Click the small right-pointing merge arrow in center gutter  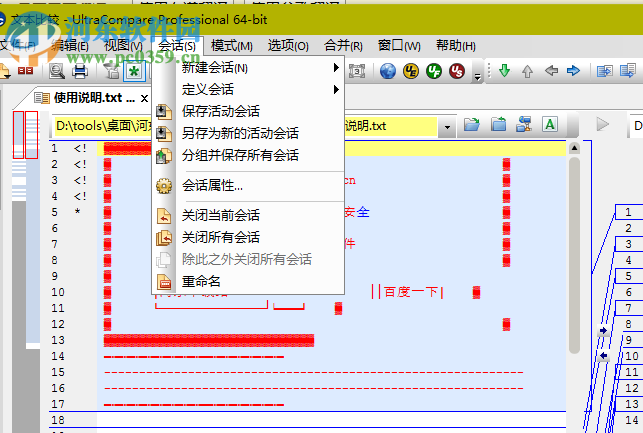[x=603, y=330]
